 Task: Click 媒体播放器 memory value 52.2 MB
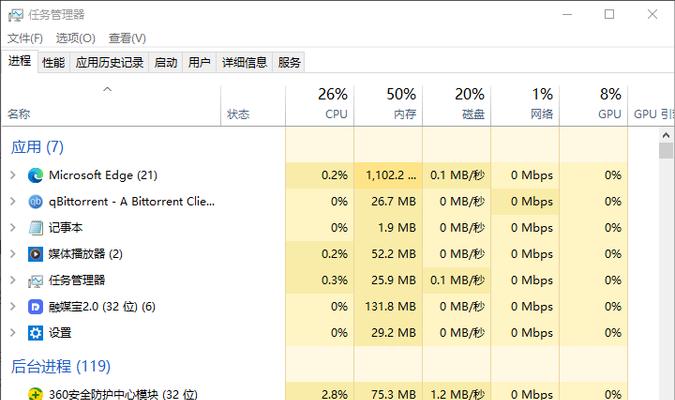393,254
